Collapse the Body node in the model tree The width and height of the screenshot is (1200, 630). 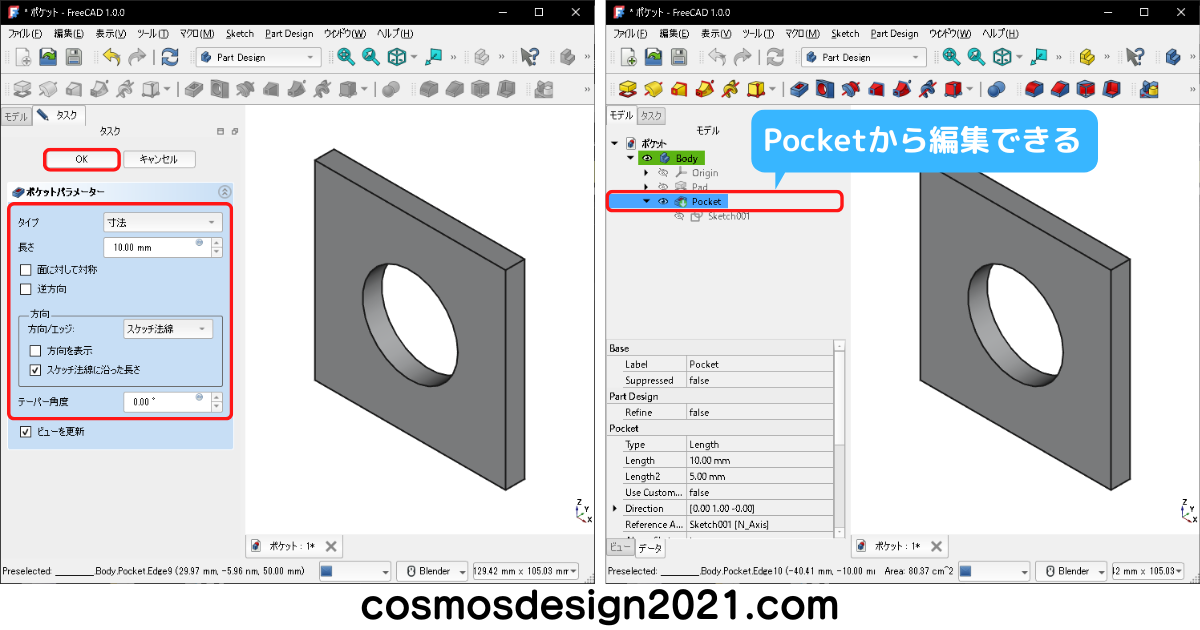point(630,158)
